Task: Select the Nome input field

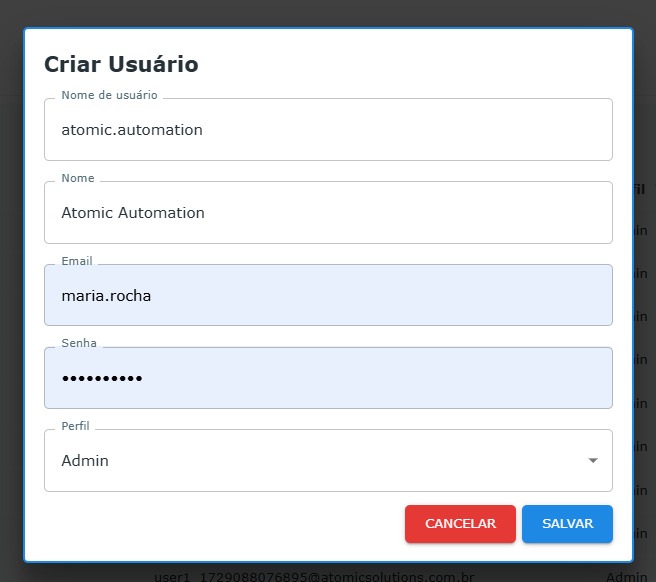Action: (328, 213)
